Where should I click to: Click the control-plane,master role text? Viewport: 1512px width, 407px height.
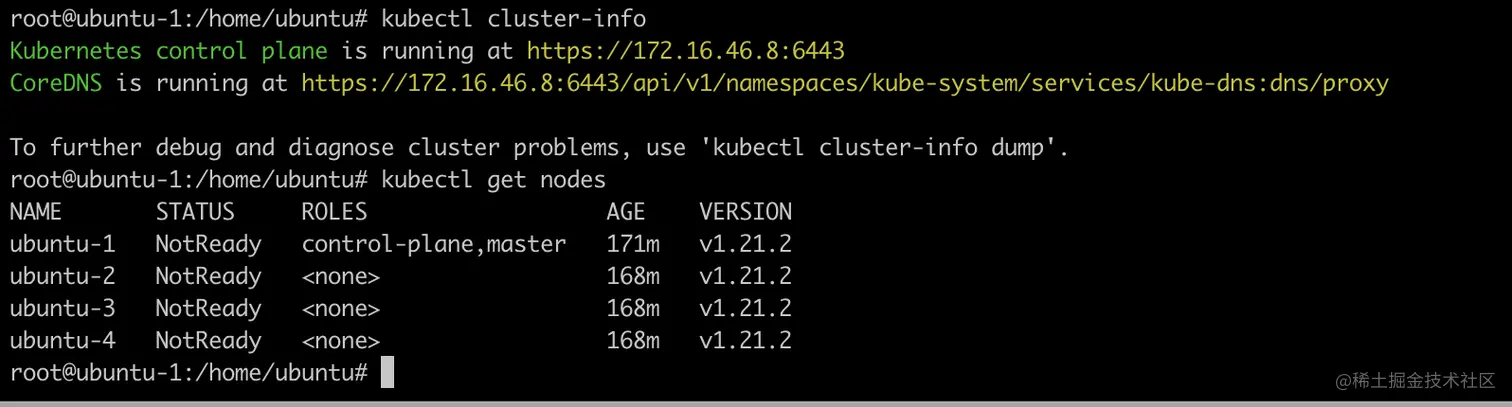coord(433,244)
